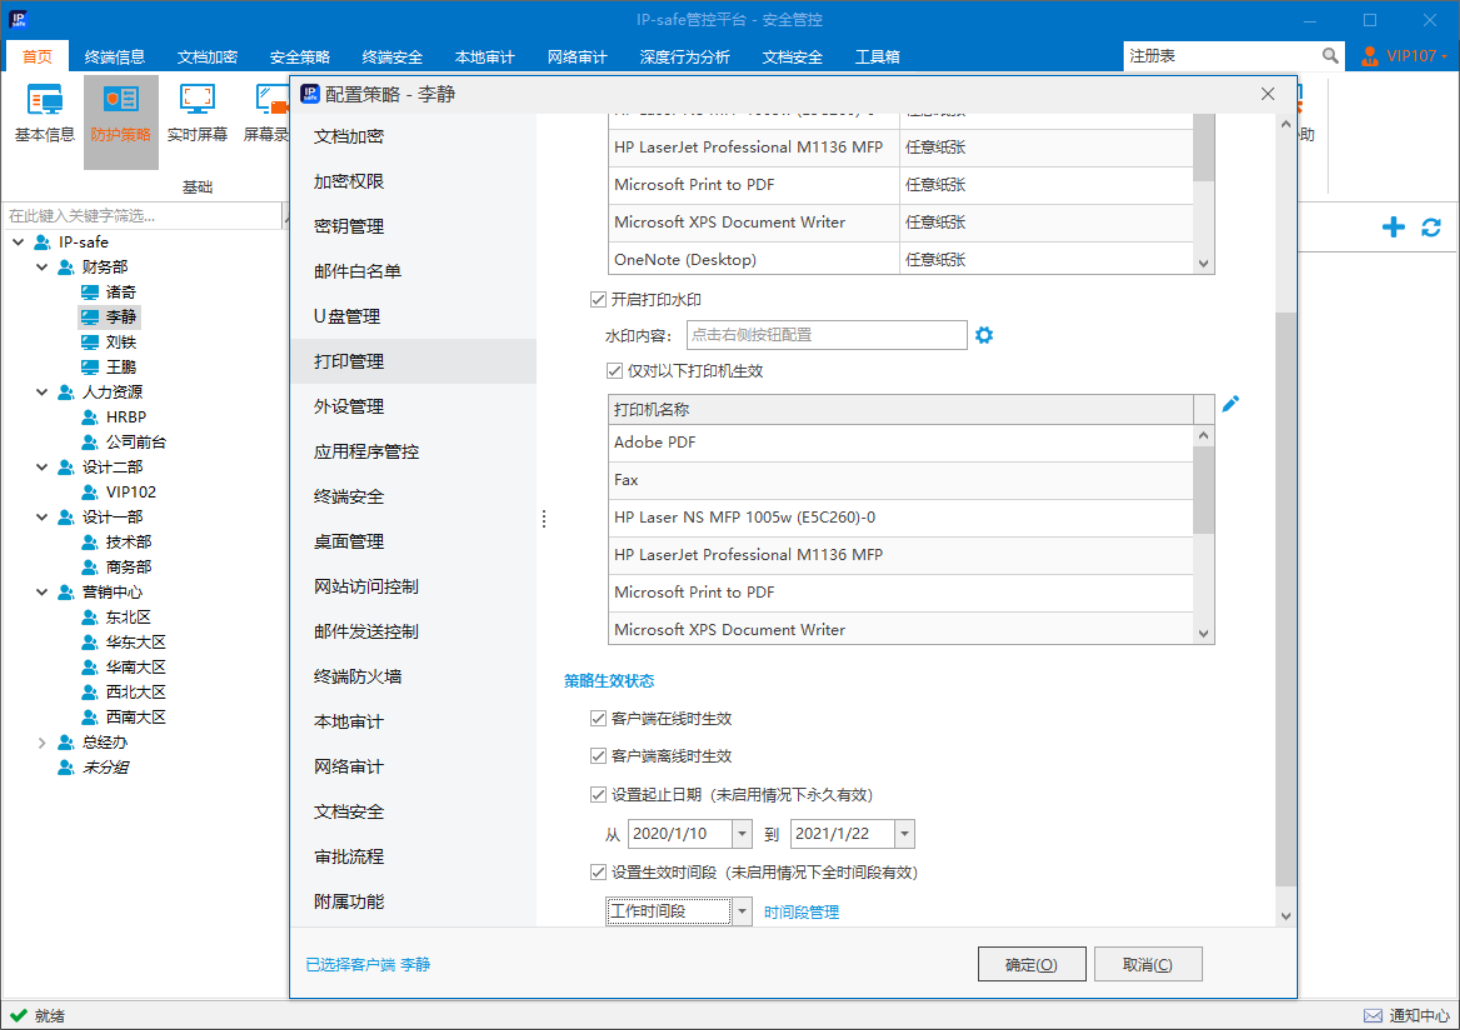This screenshot has width=1460, height=1030.
Task: Open the end date 2021/1/22 dropdown
Action: click(x=904, y=833)
